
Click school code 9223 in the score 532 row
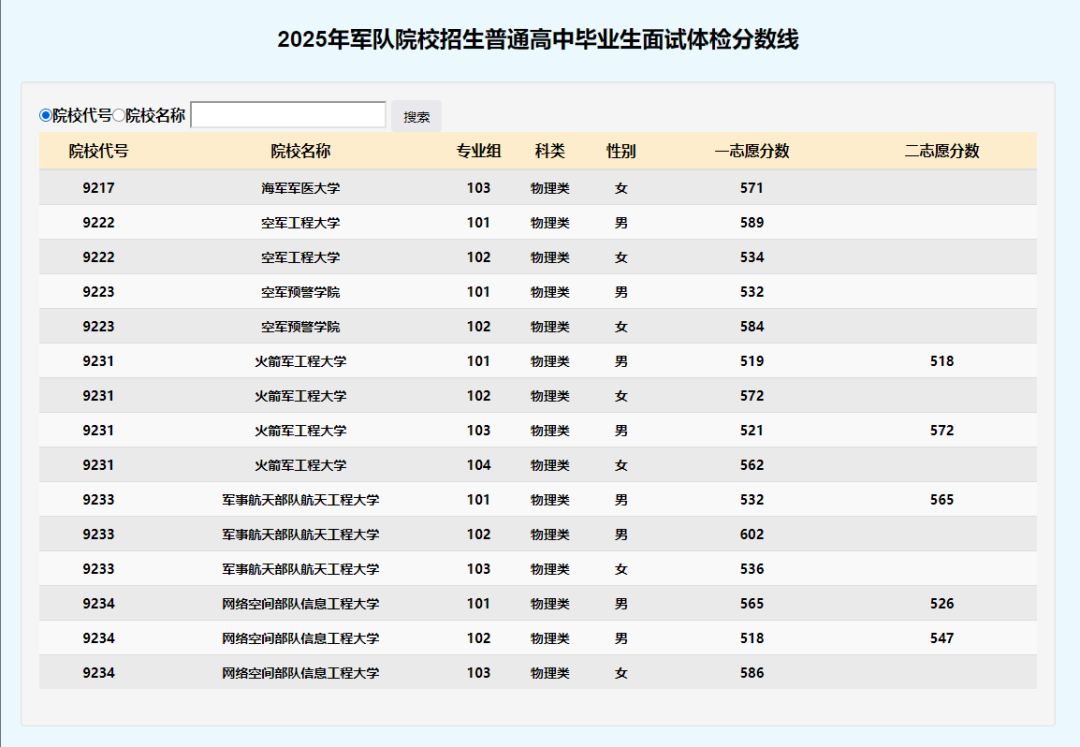click(98, 292)
